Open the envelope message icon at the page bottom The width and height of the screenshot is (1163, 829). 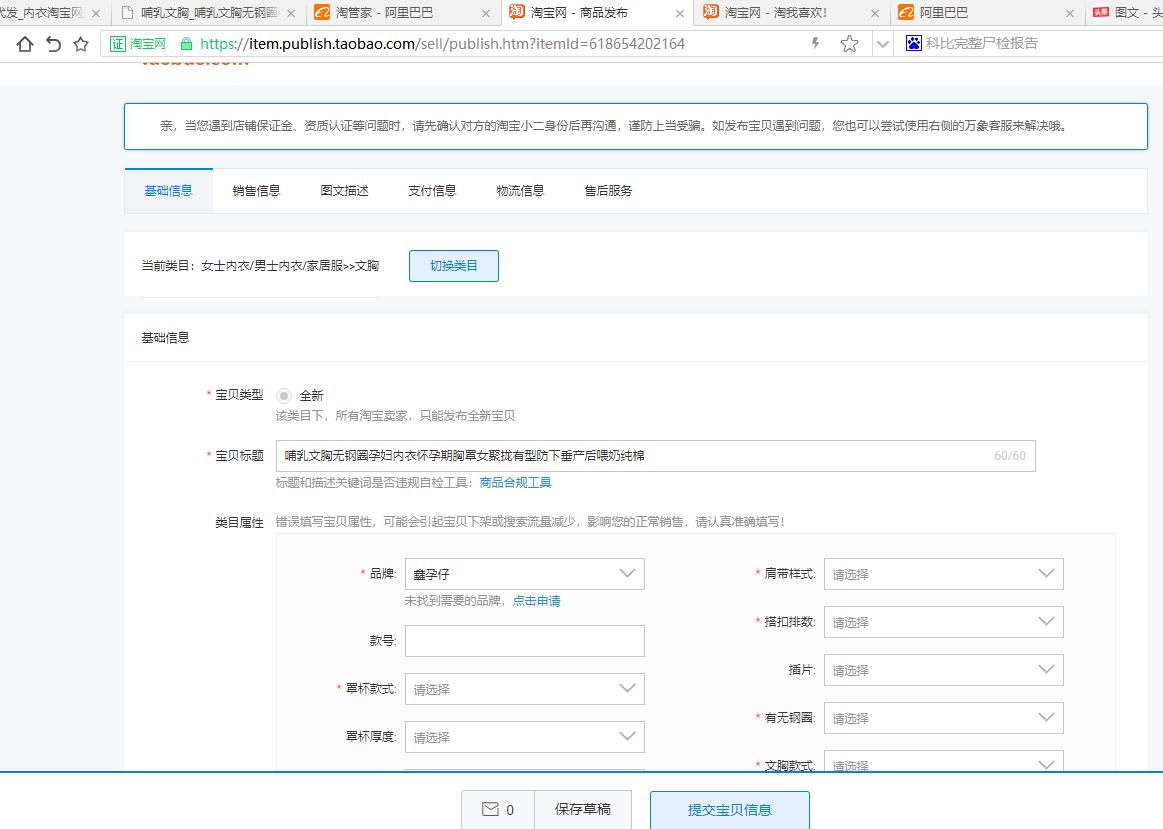[x=487, y=810]
